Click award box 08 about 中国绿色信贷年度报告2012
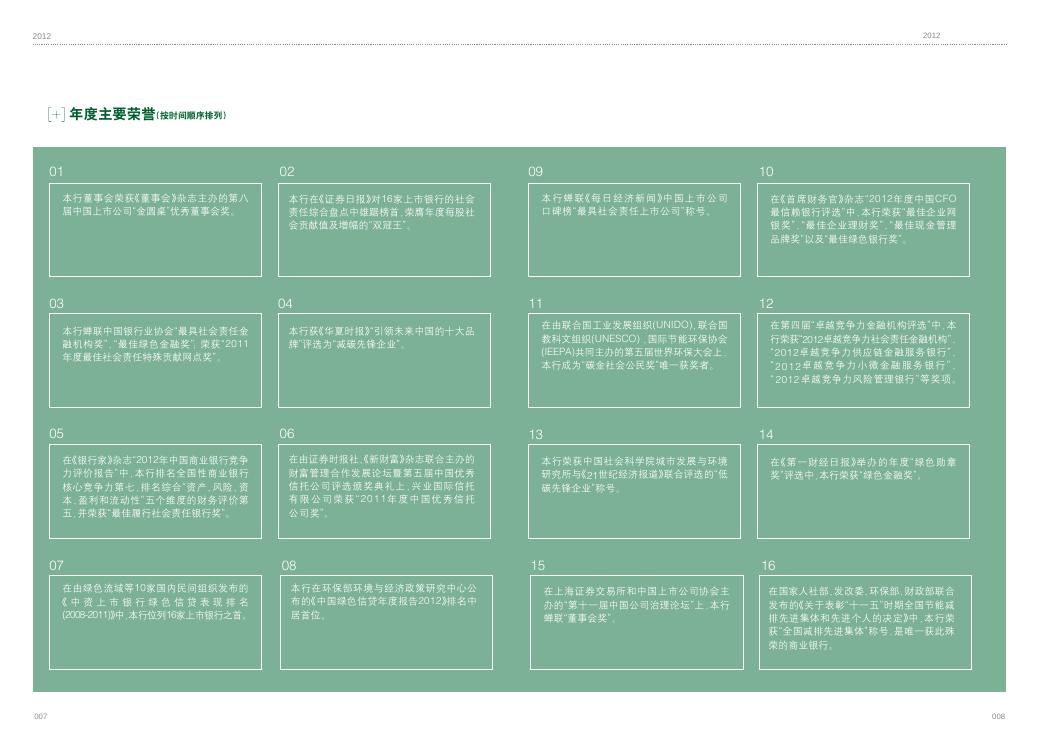This screenshot has width=1040, height=753. pyautogui.click(x=385, y=621)
